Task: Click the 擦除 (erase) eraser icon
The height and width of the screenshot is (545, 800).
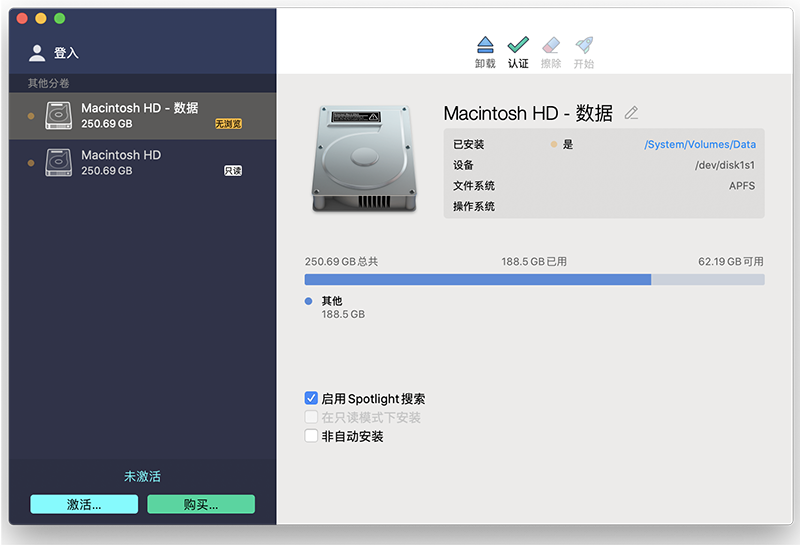Action: pos(551,45)
